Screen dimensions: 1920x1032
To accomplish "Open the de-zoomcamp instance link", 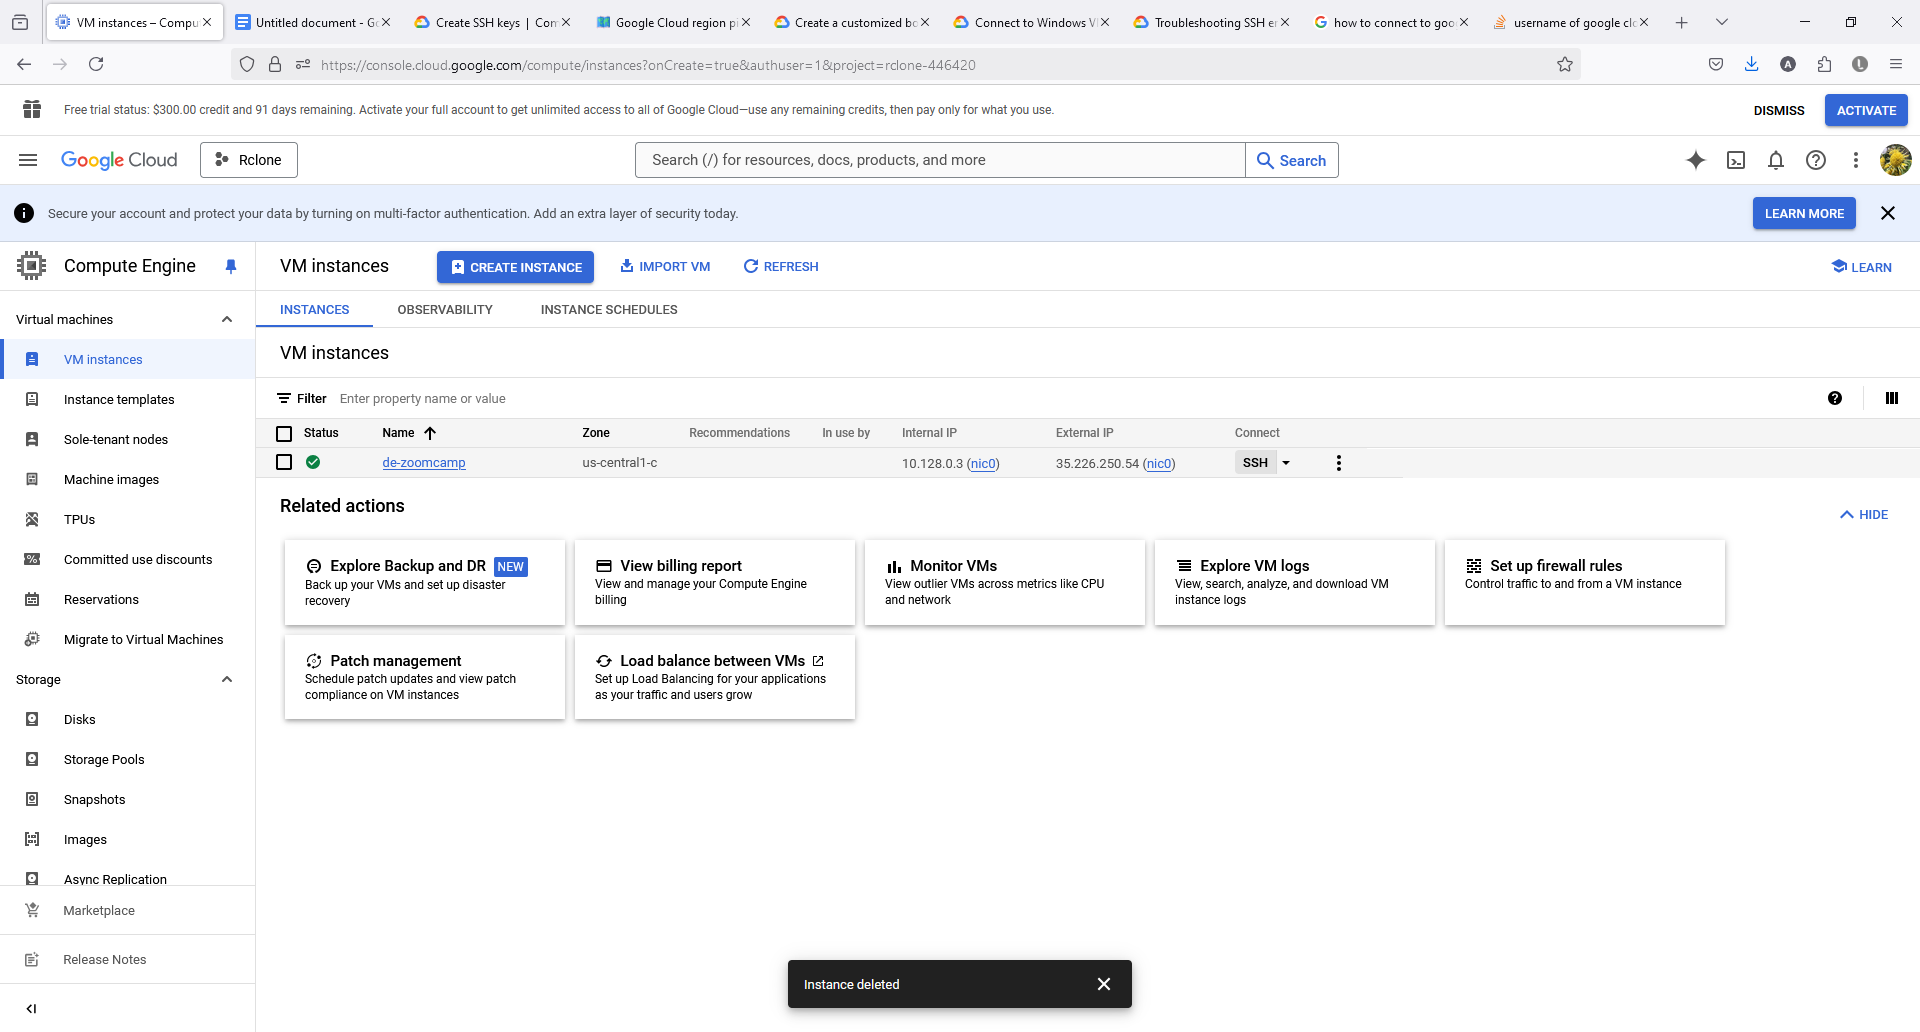I will tap(424, 463).
